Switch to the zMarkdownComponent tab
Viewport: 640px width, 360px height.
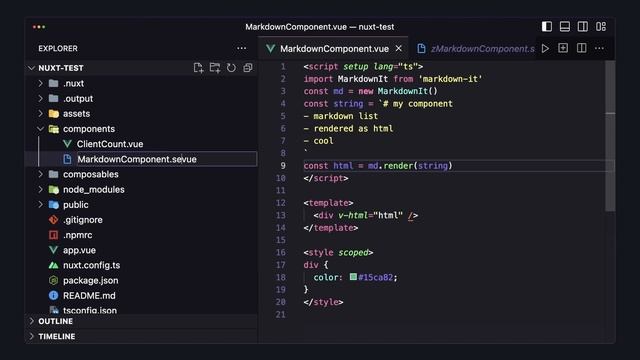coord(476,49)
